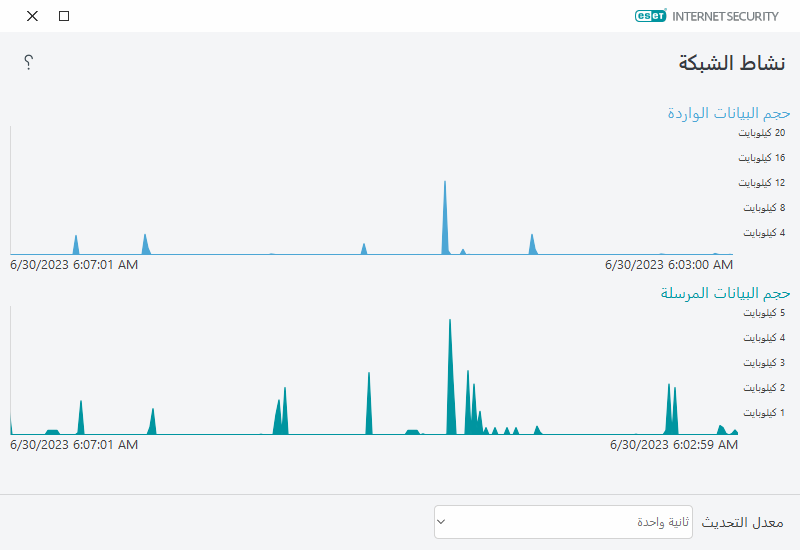Maximize the ESET window
Viewport: 800px width, 550px height.
(64, 16)
